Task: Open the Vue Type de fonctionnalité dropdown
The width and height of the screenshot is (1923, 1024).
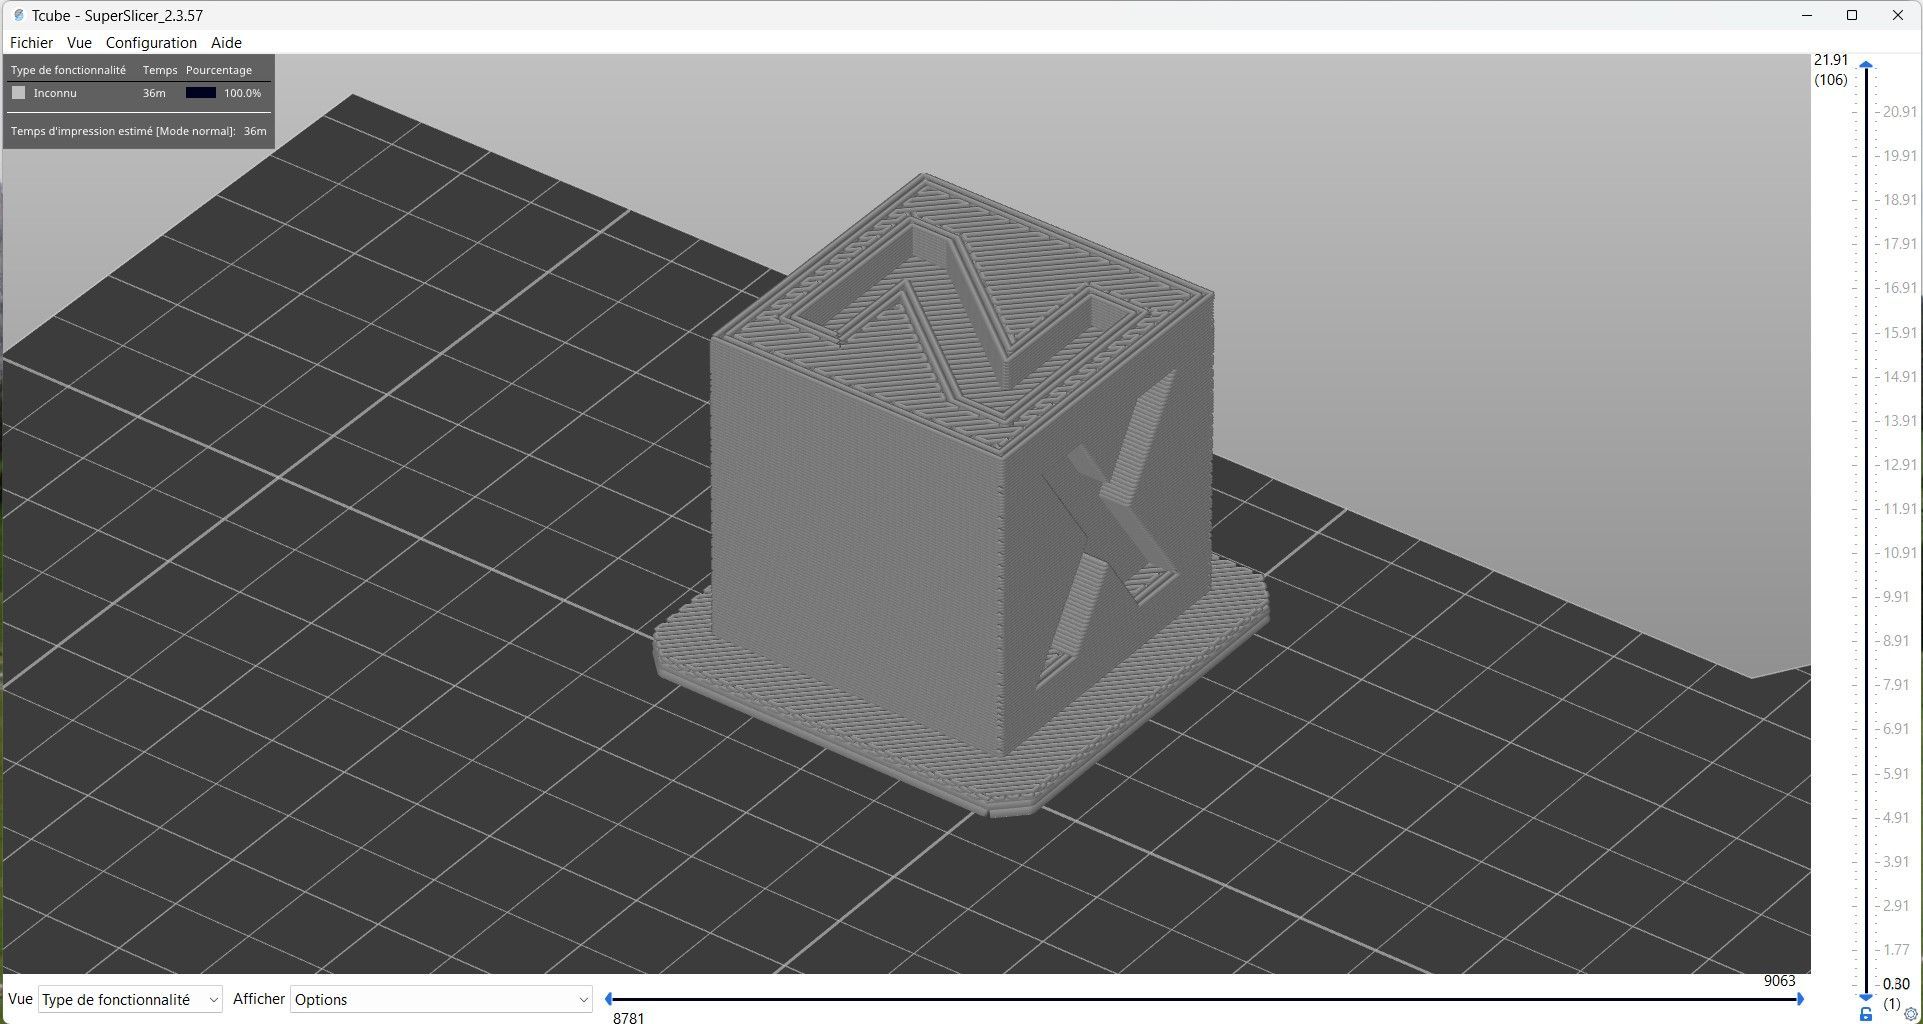Action: coord(130,999)
